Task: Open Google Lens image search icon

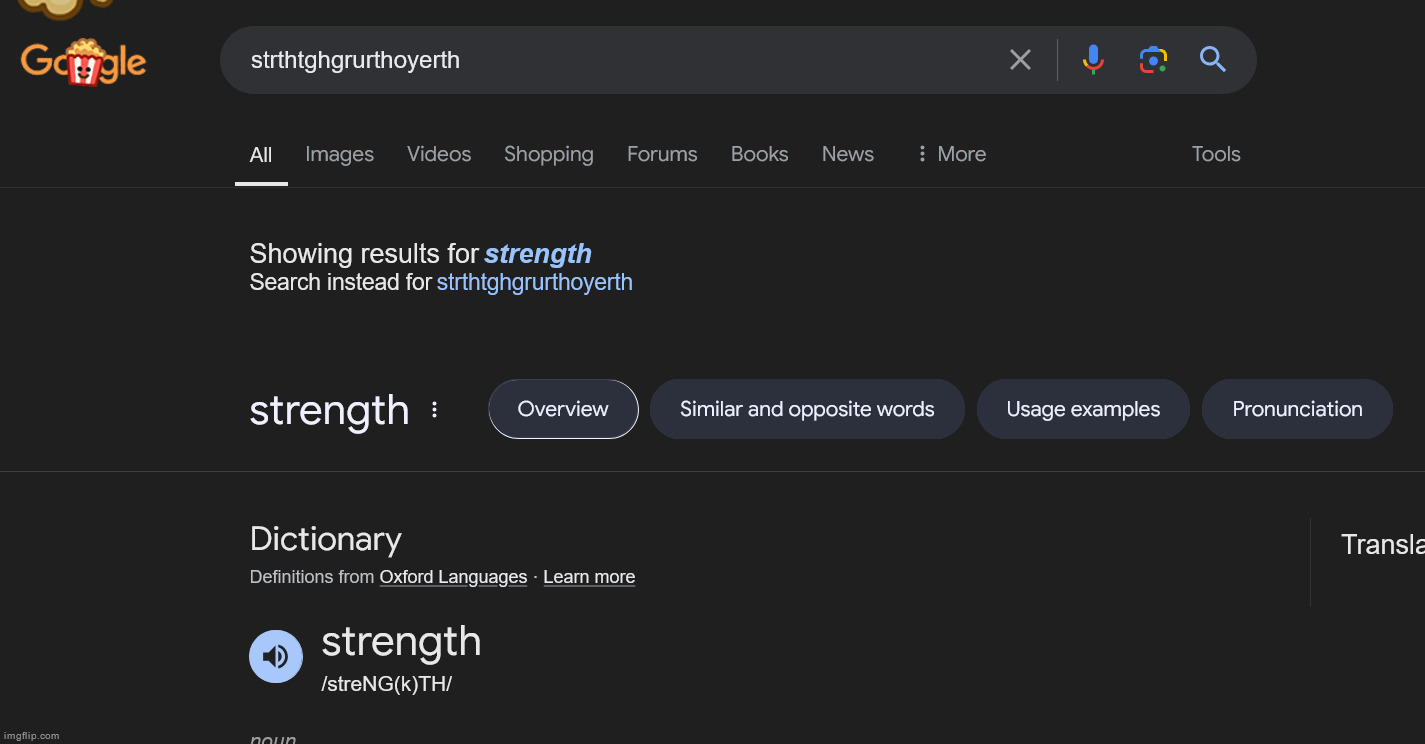Action: (1153, 60)
